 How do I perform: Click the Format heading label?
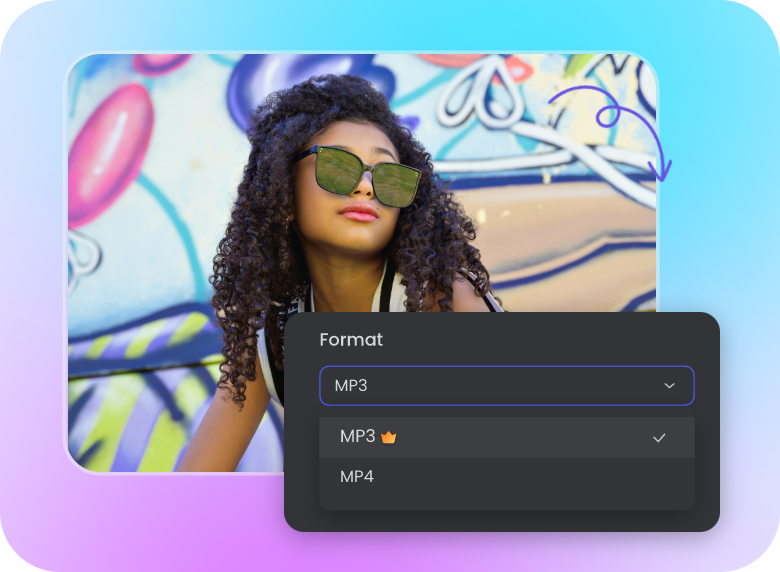point(351,340)
